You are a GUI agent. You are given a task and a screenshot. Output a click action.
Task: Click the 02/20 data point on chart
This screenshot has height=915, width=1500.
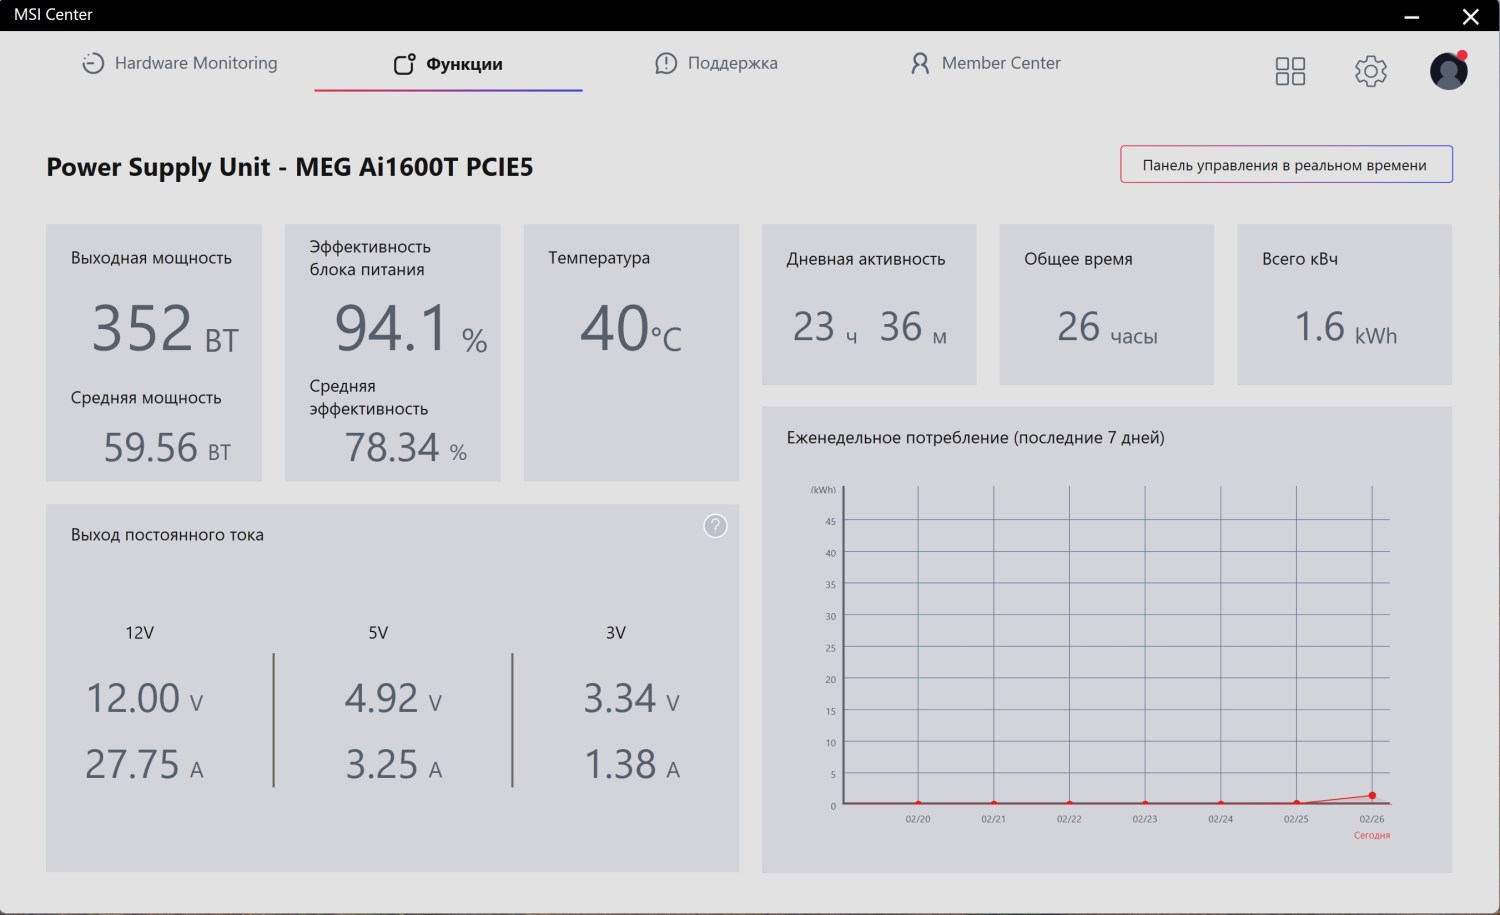pos(918,803)
